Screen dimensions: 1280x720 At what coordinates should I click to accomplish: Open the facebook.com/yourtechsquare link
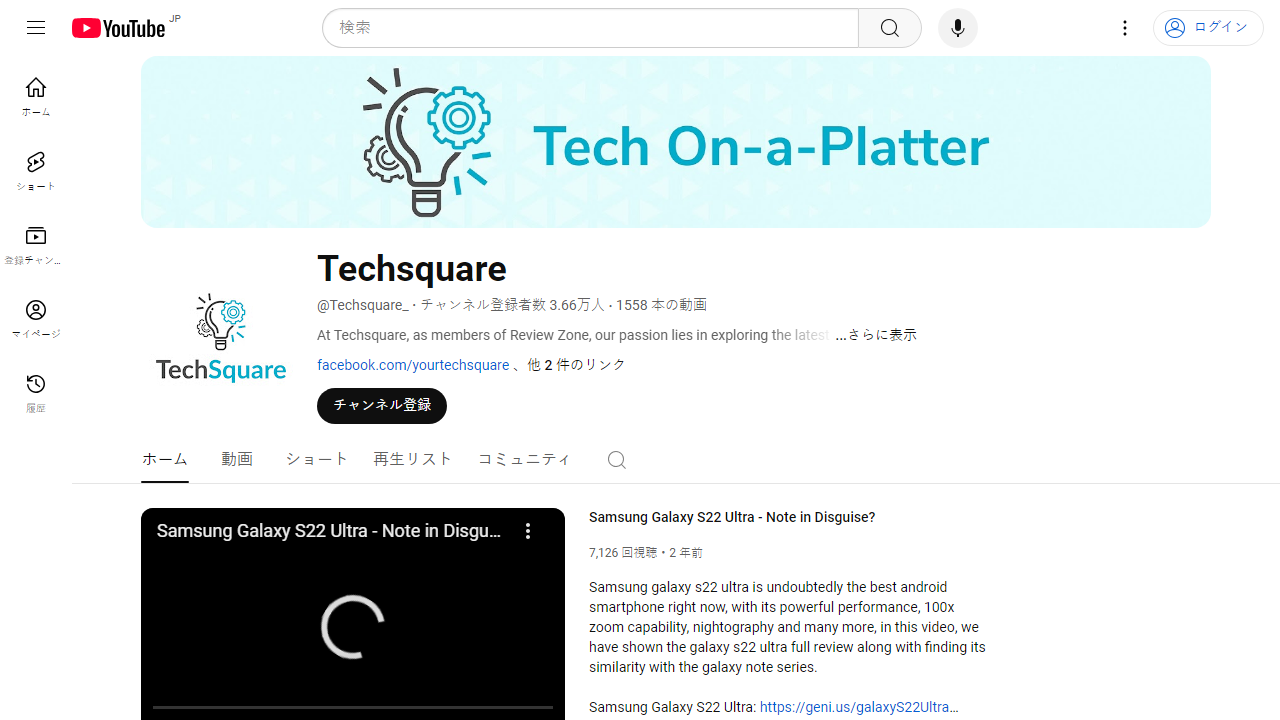[413, 365]
